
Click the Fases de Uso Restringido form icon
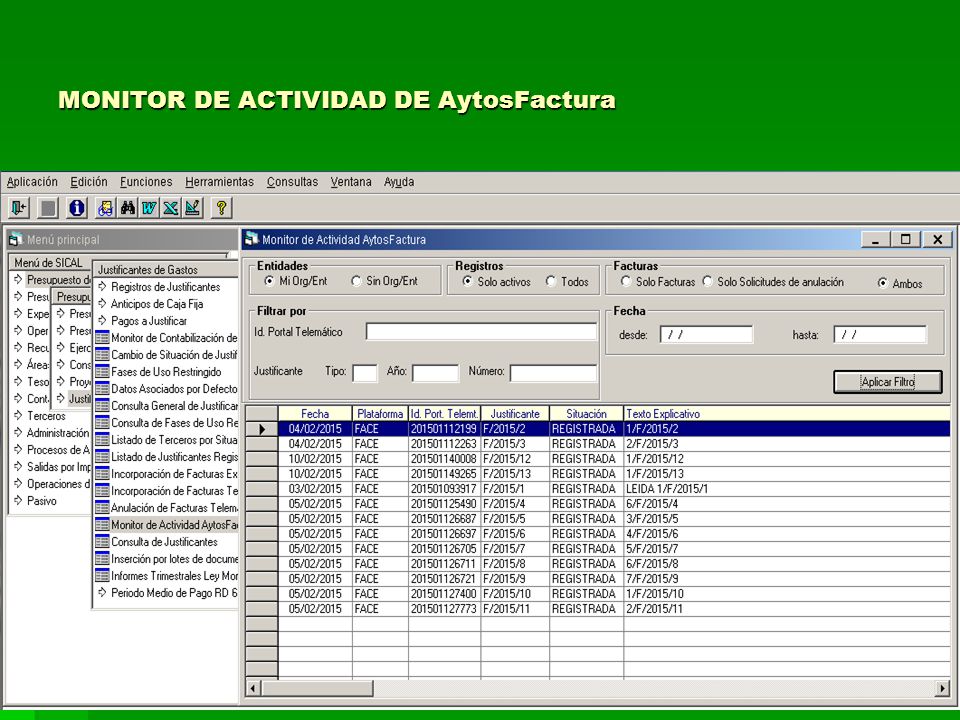102,372
